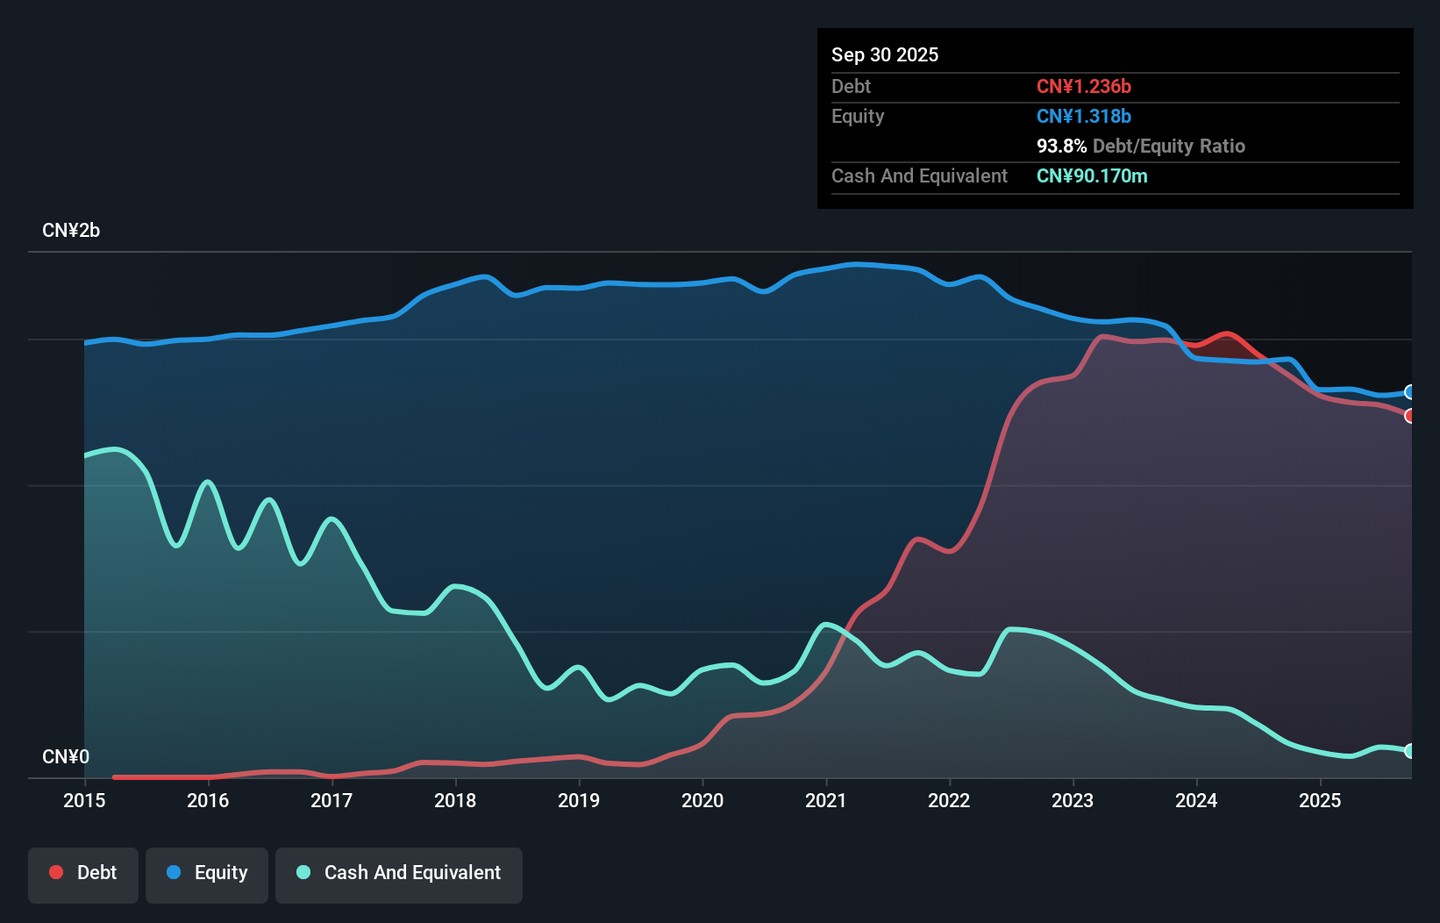This screenshot has width=1440, height=923.
Task: Click the teal Cash endpoint marker on chart
Action: (x=1410, y=751)
